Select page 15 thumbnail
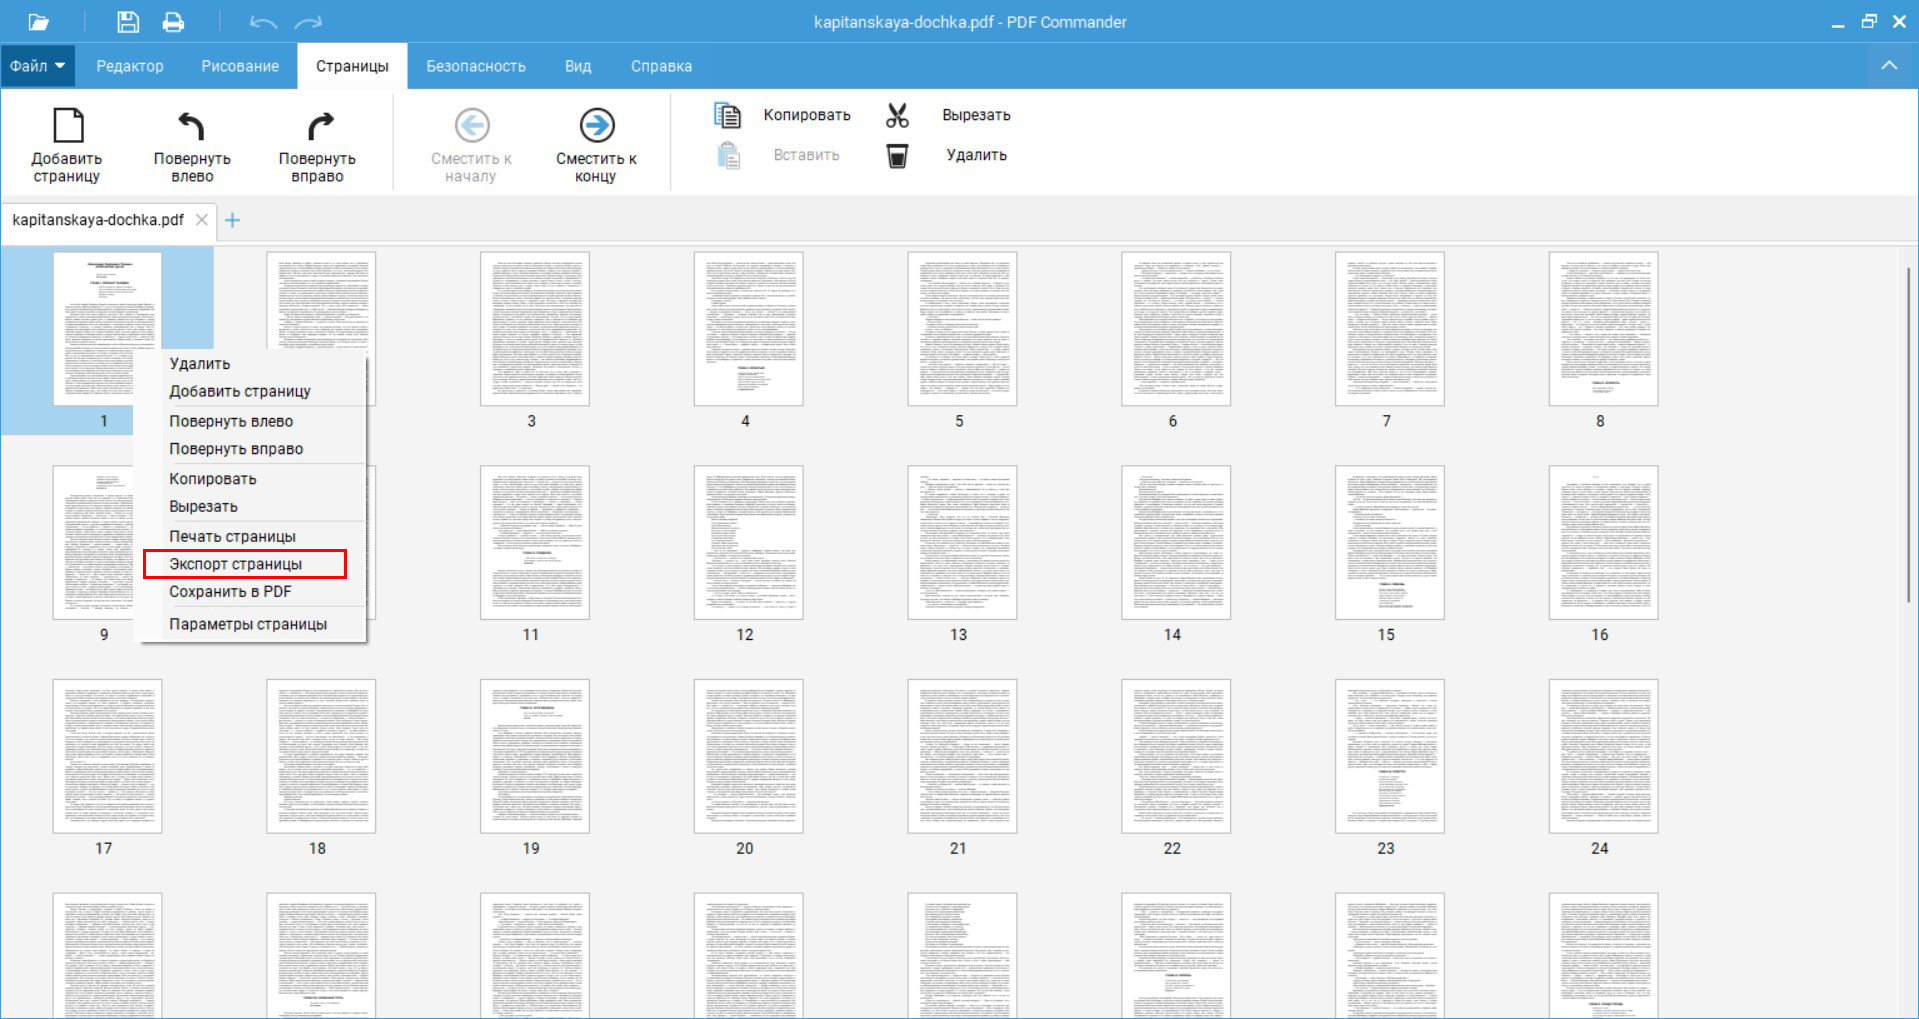 click(1390, 543)
